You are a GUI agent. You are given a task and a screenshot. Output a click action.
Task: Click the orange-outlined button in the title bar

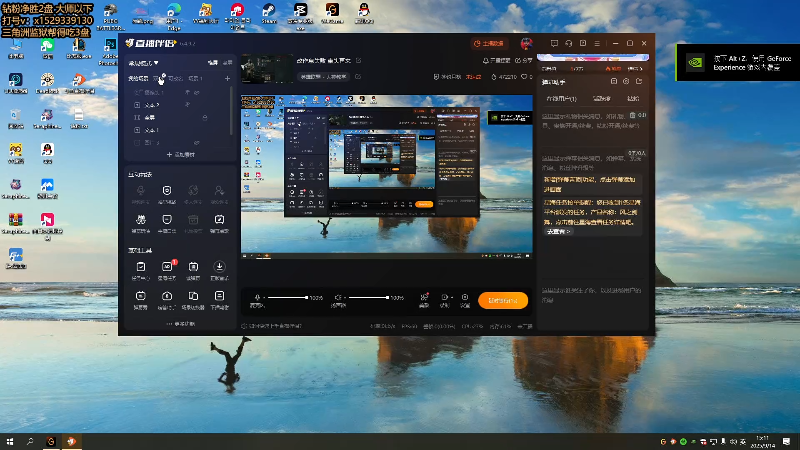click(x=489, y=43)
